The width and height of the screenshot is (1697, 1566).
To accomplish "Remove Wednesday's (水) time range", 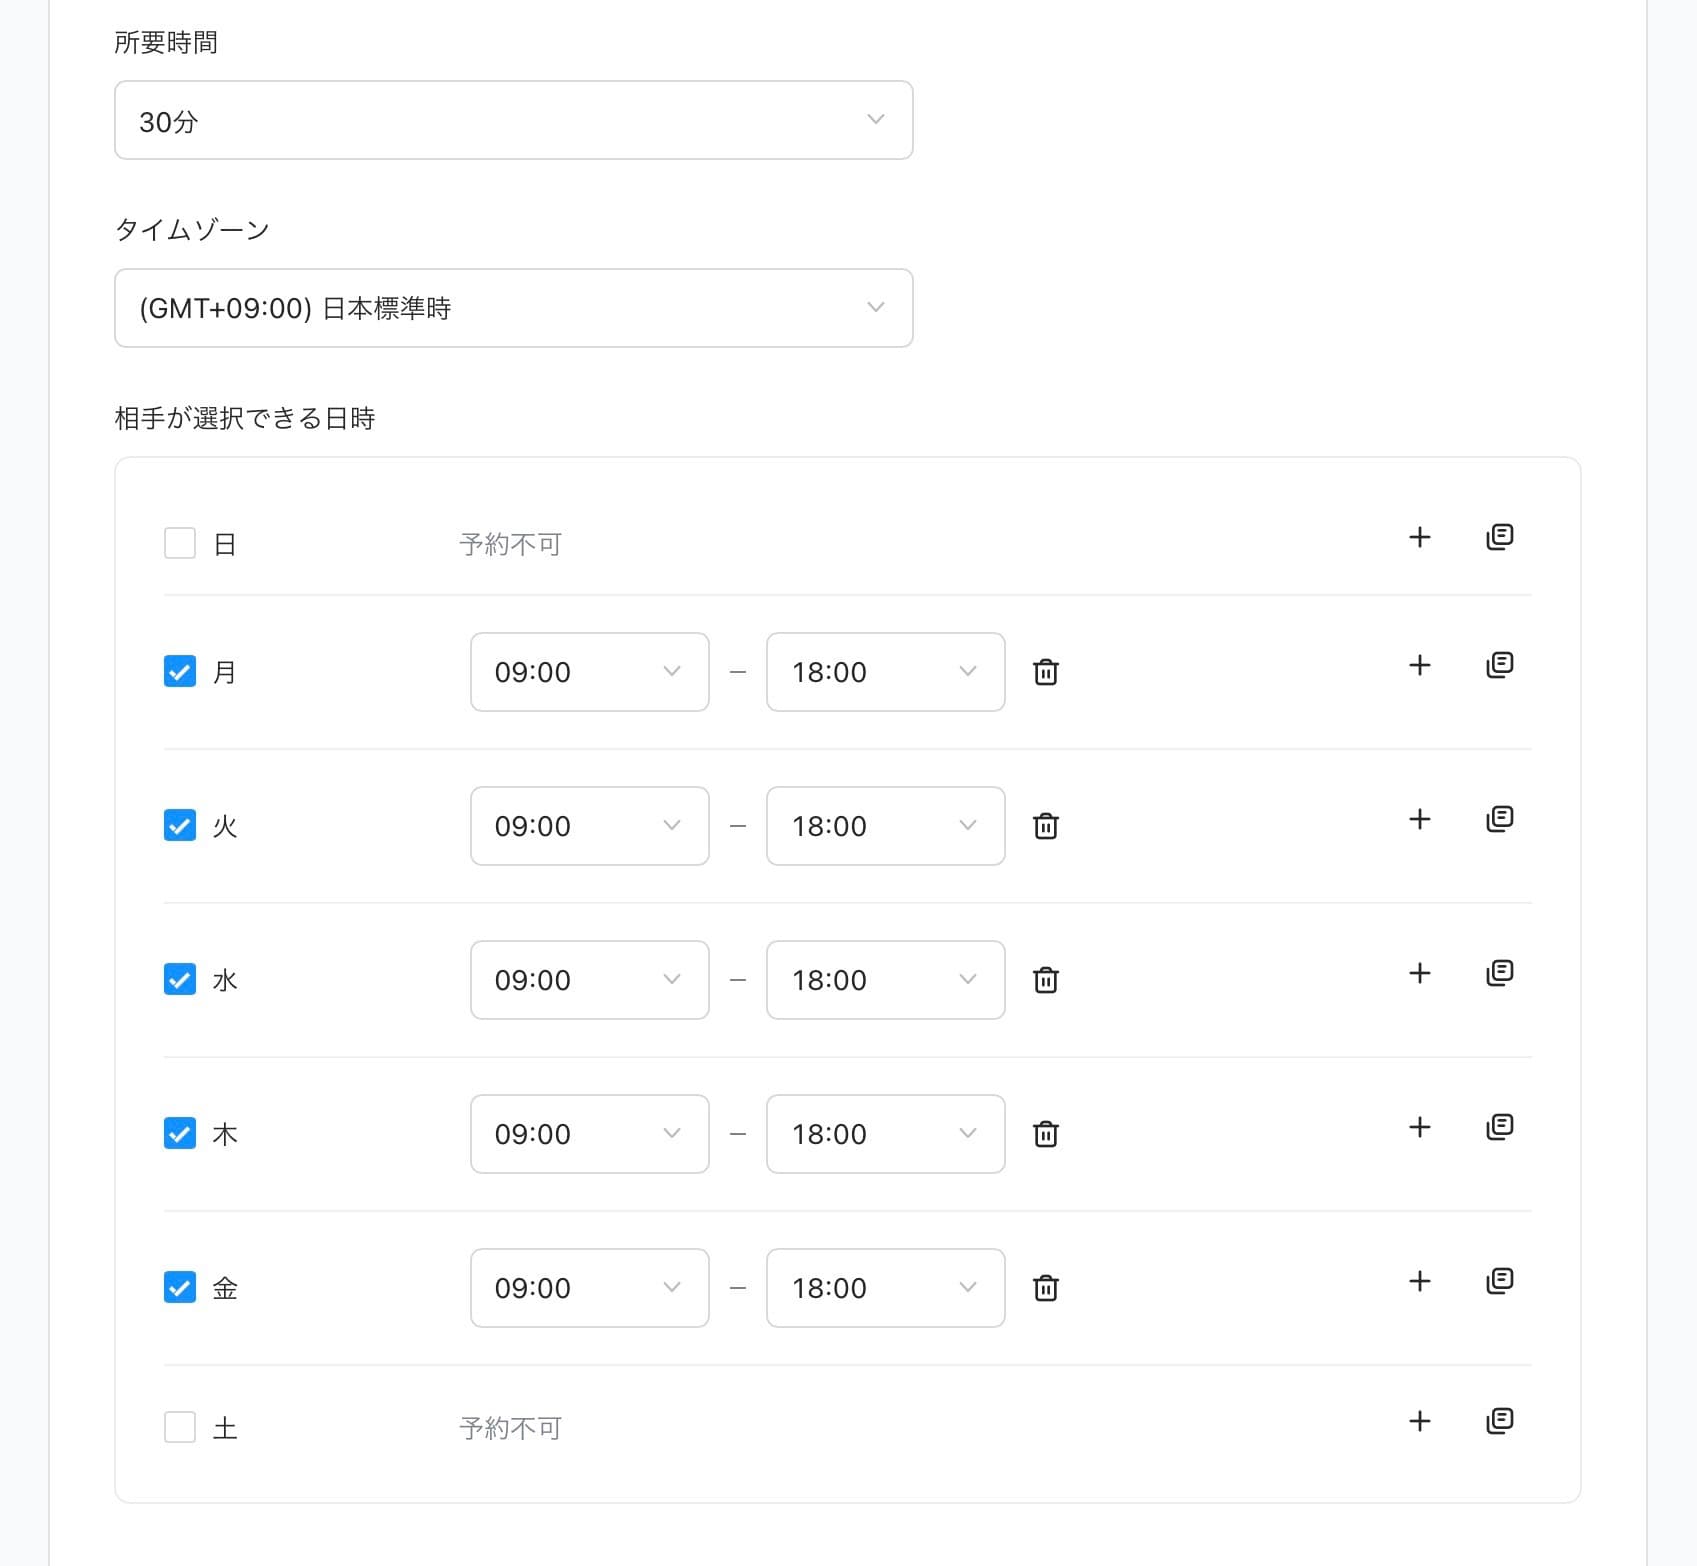I will pyautogui.click(x=1046, y=980).
